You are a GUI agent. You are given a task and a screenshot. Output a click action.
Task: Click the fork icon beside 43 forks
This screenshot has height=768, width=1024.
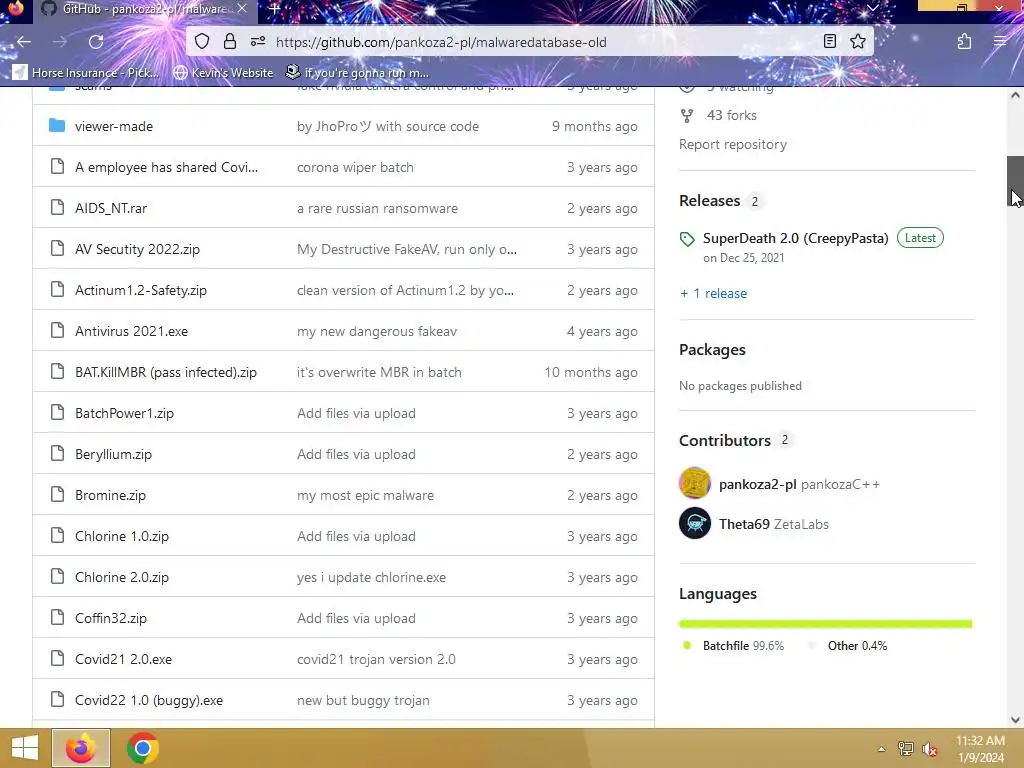point(687,116)
